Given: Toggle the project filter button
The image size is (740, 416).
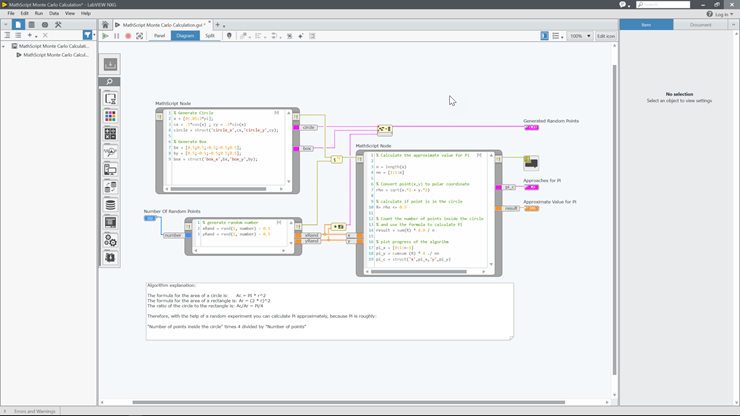Looking at the screenshot, I should click(87, 35).
